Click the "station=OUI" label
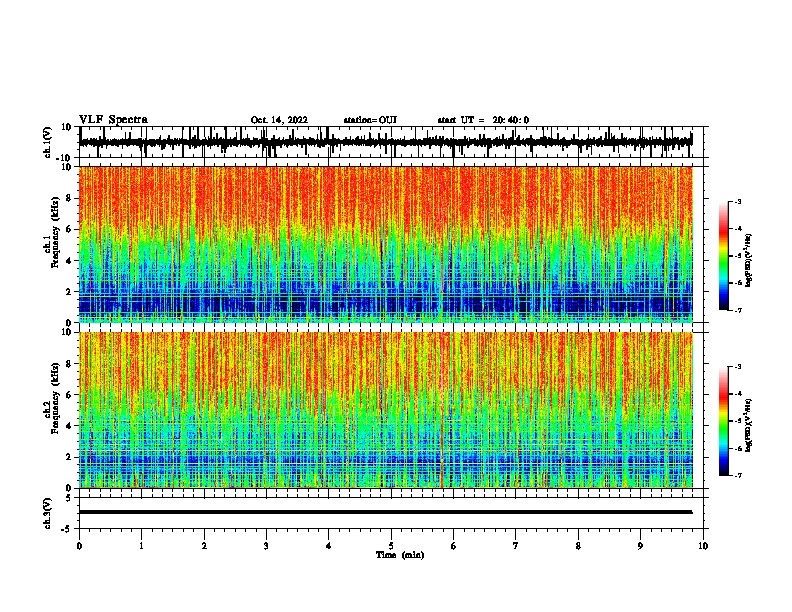Screen dimensions: 792x612 370,120
